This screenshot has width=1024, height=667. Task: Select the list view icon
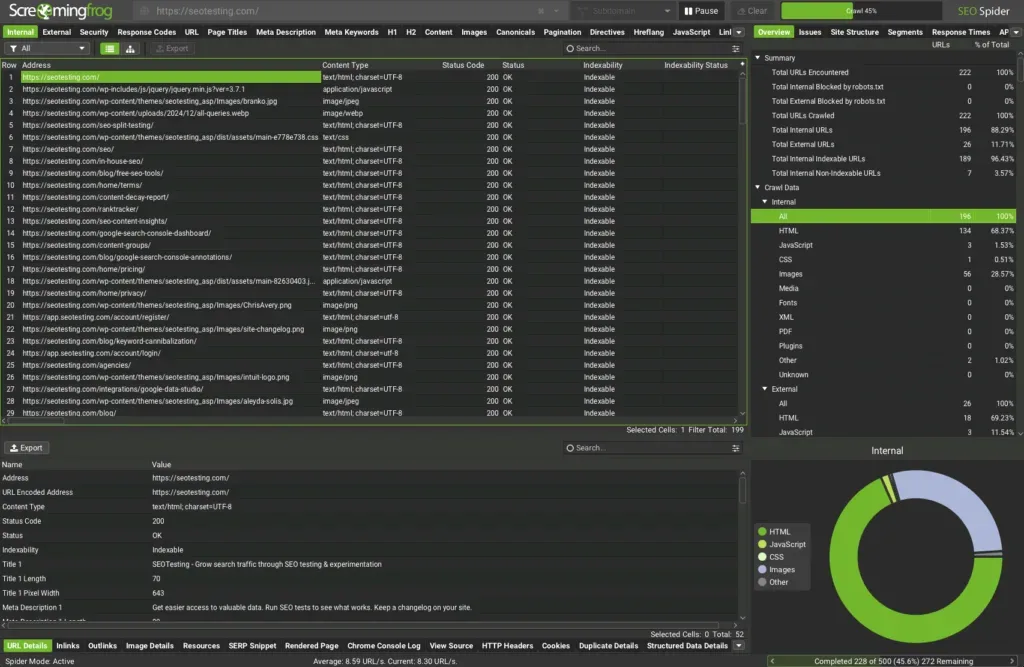108,48
